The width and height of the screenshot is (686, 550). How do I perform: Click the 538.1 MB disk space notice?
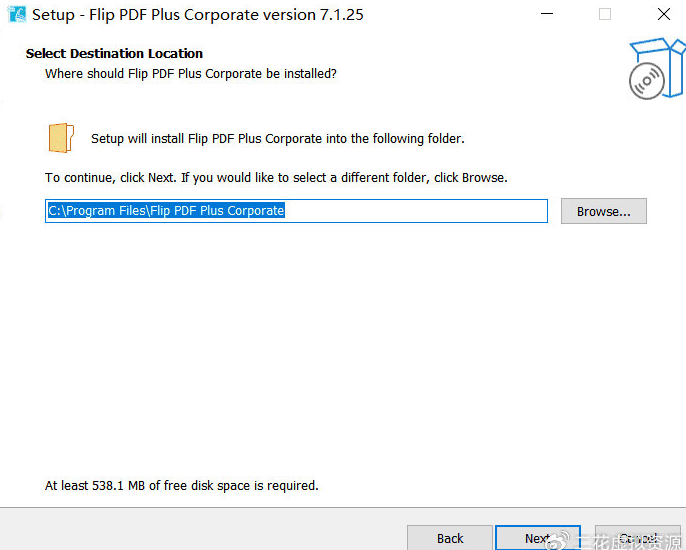(x=181, y=486)
